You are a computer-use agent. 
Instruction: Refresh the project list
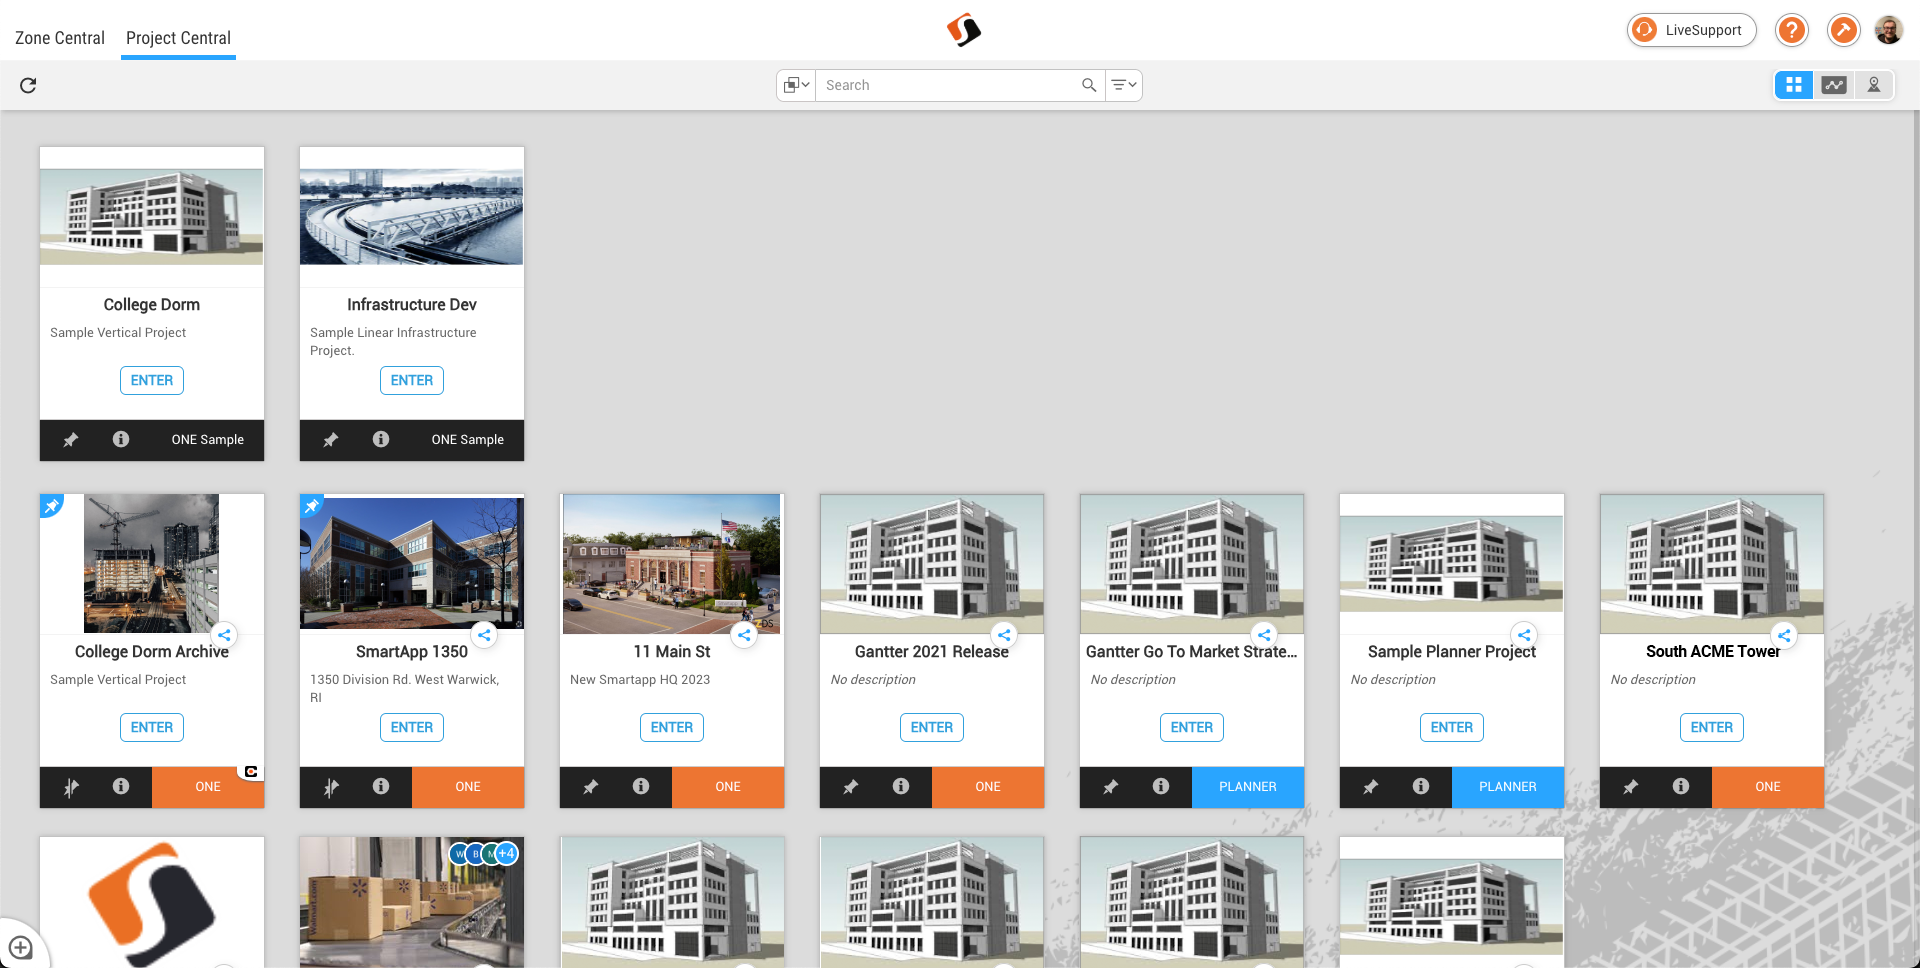[28, 85]
